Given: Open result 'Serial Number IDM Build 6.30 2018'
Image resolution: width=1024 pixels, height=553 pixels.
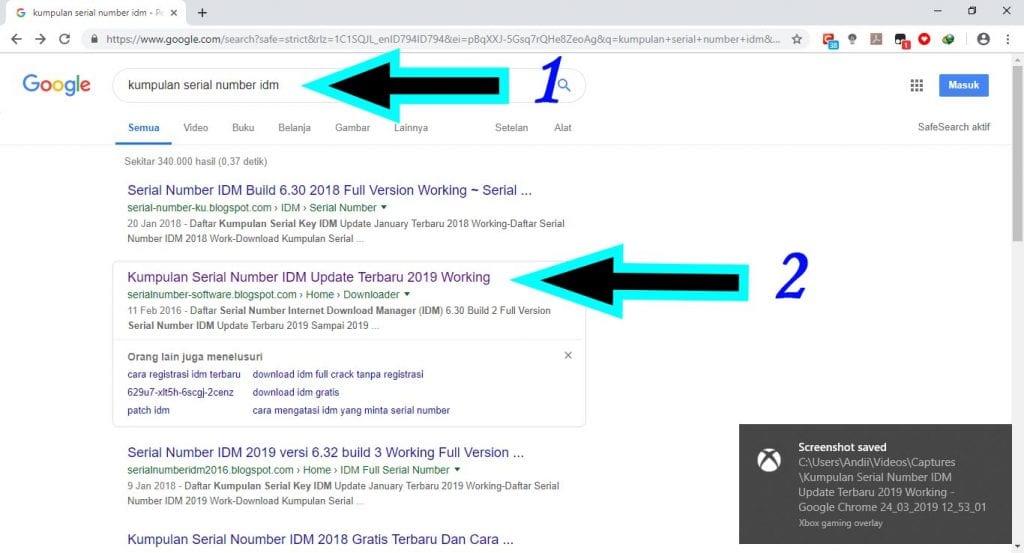Looking at the screenshot, I should 329,190.
